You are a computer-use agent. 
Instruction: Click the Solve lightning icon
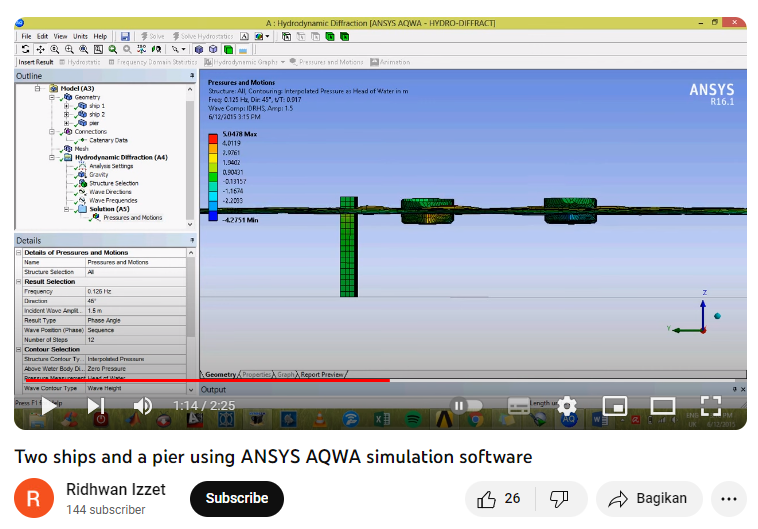[x=144, y=36]
